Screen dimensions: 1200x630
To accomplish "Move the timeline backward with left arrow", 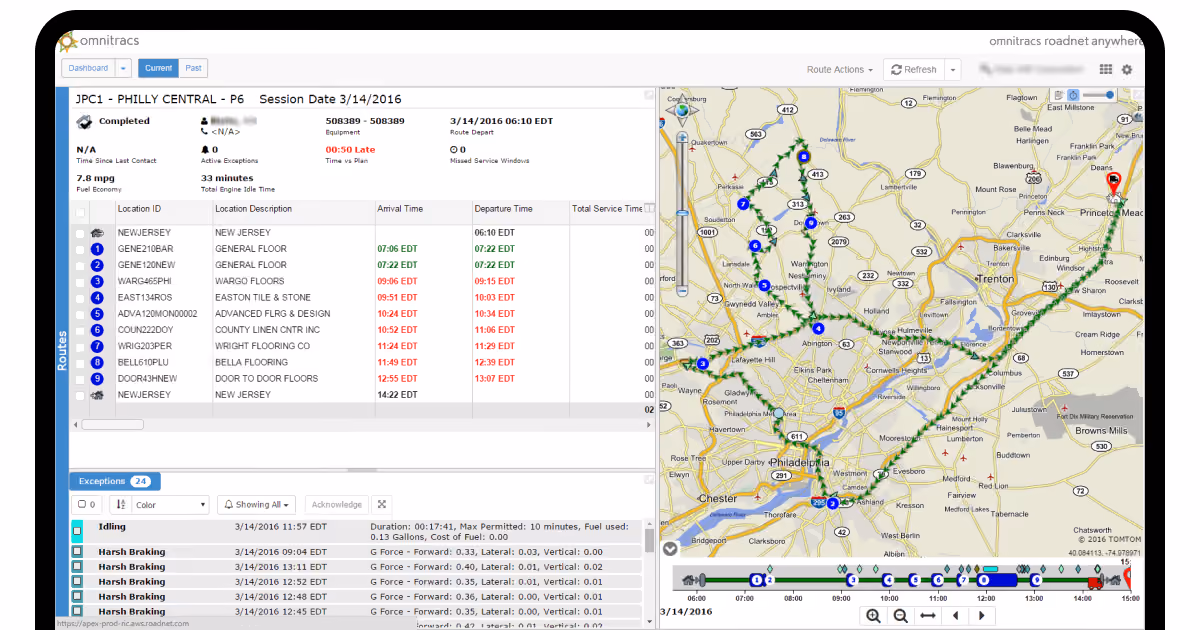I will (x=955, y=616).
